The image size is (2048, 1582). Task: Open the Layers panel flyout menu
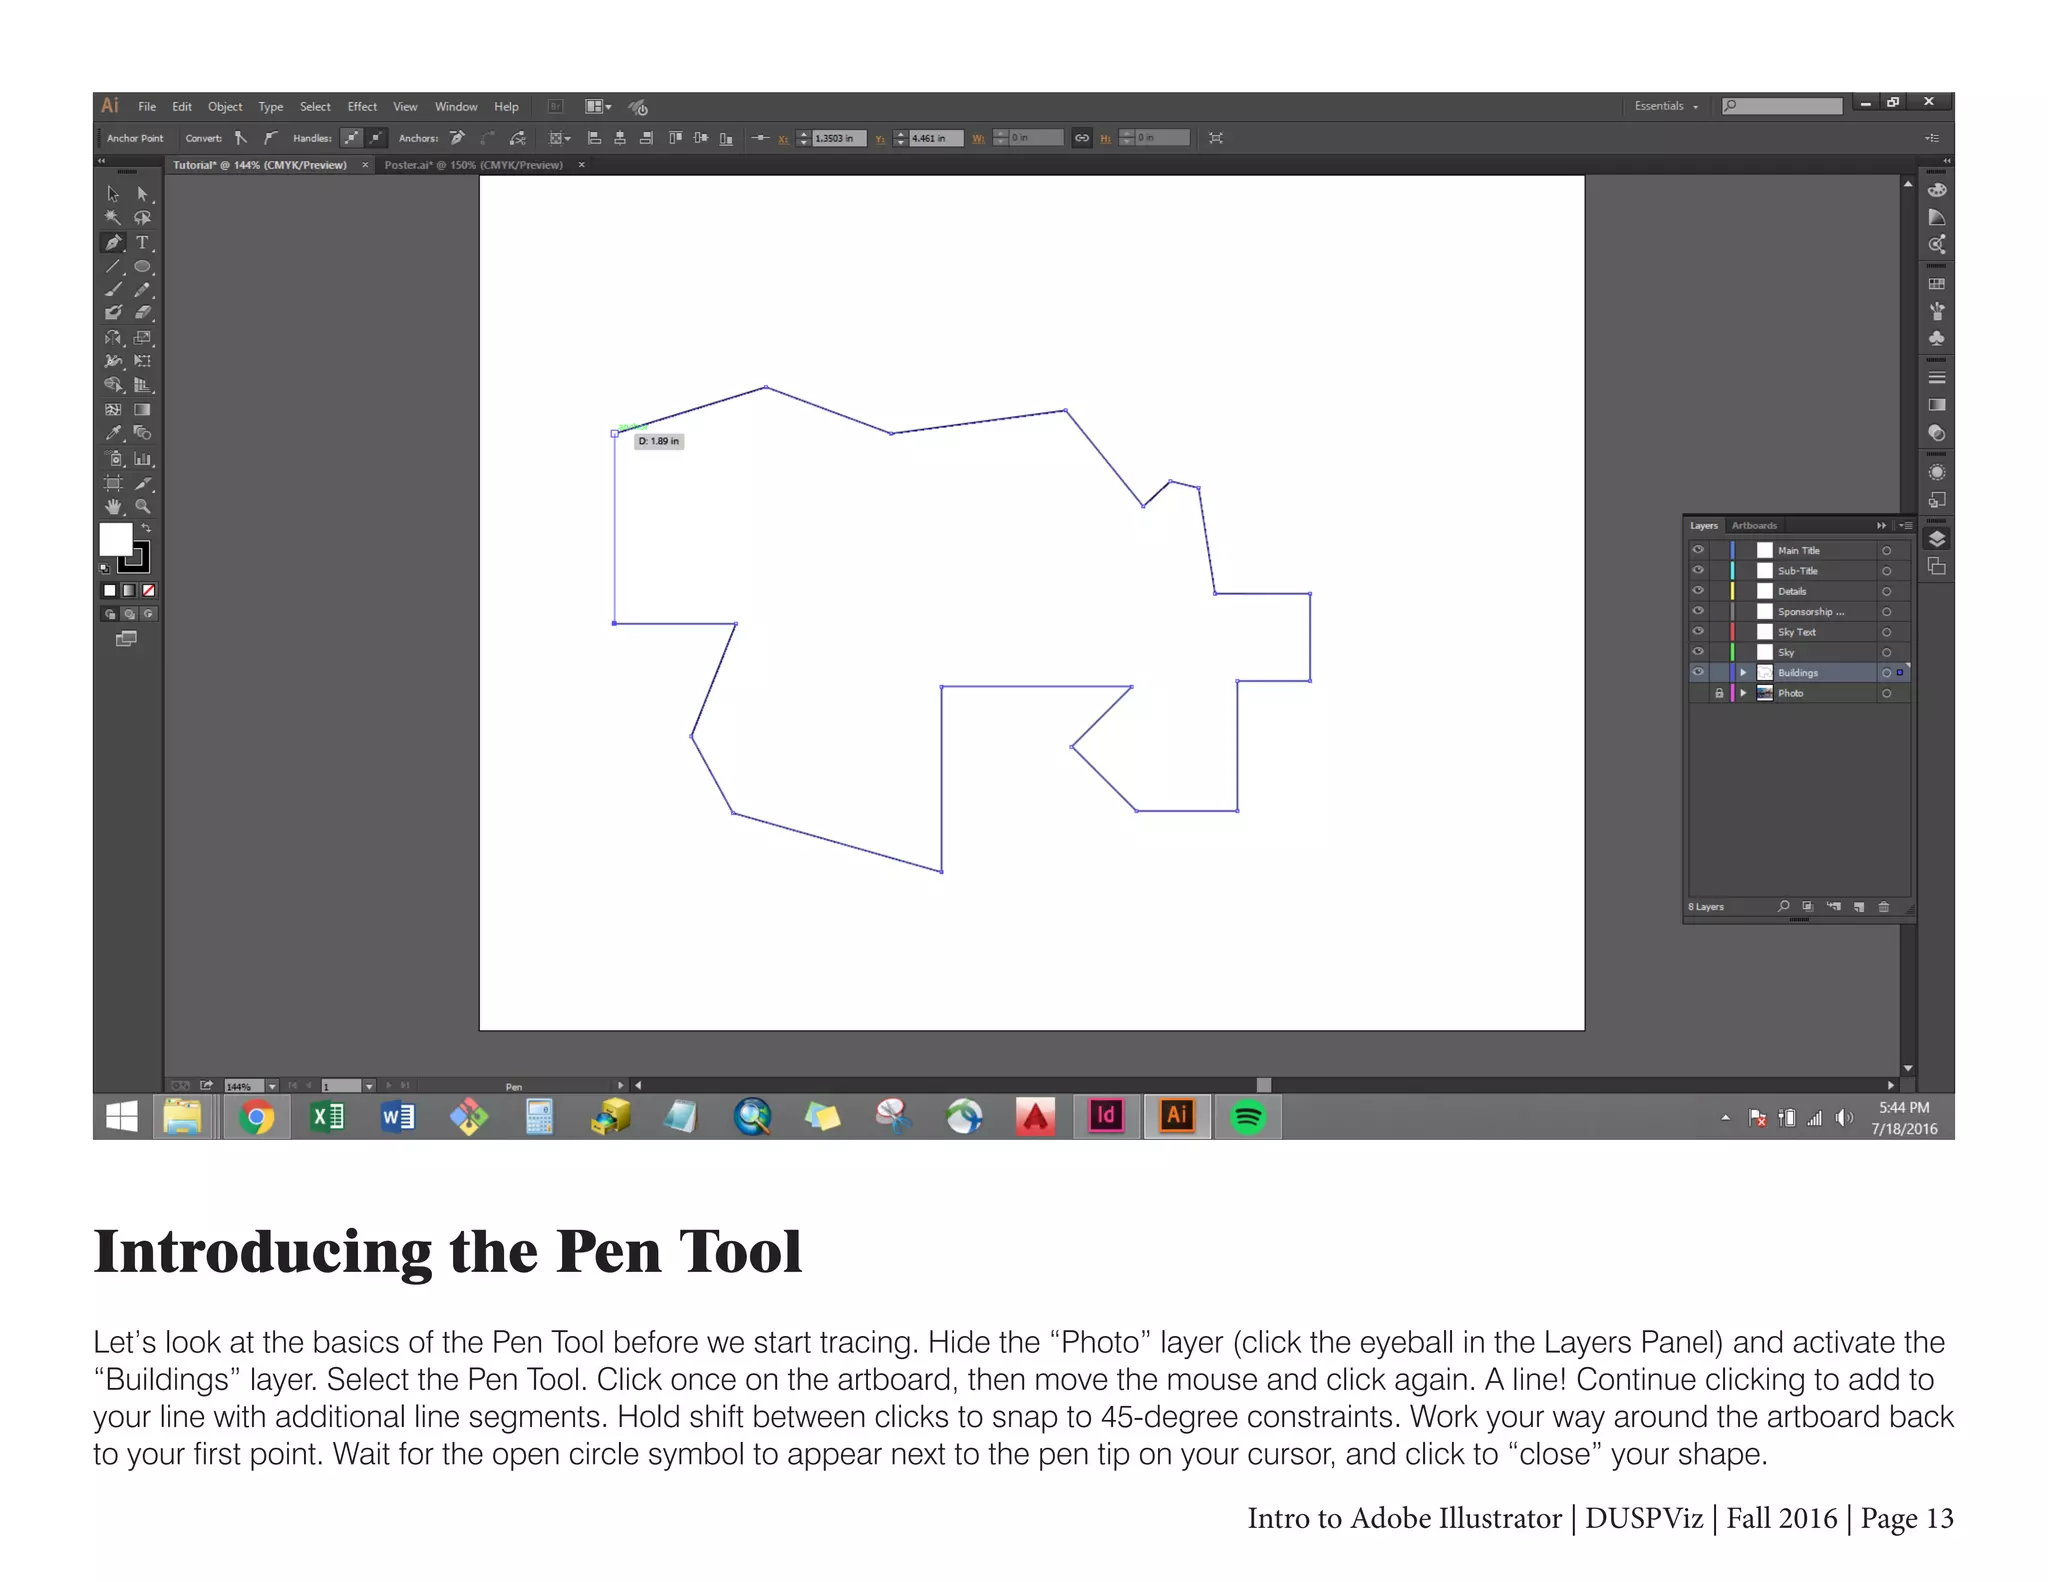1905,525
